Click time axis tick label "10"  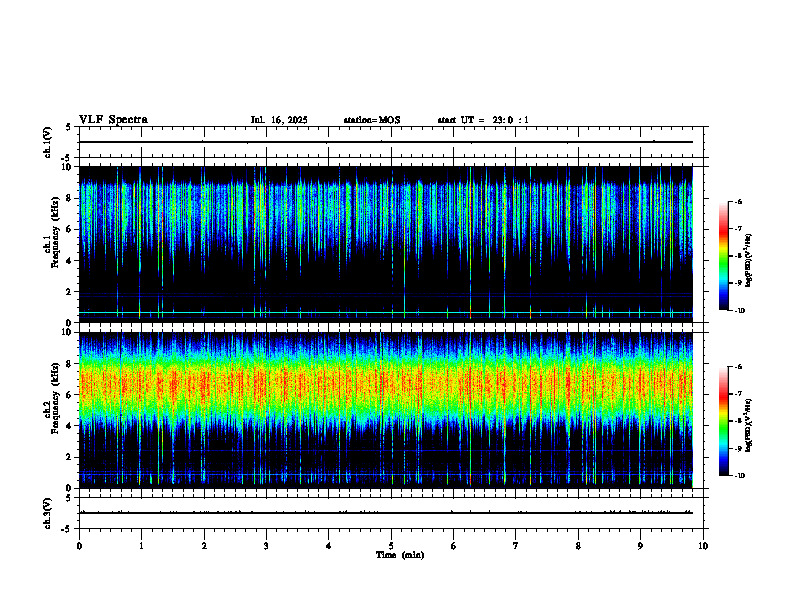click(703, 546)
